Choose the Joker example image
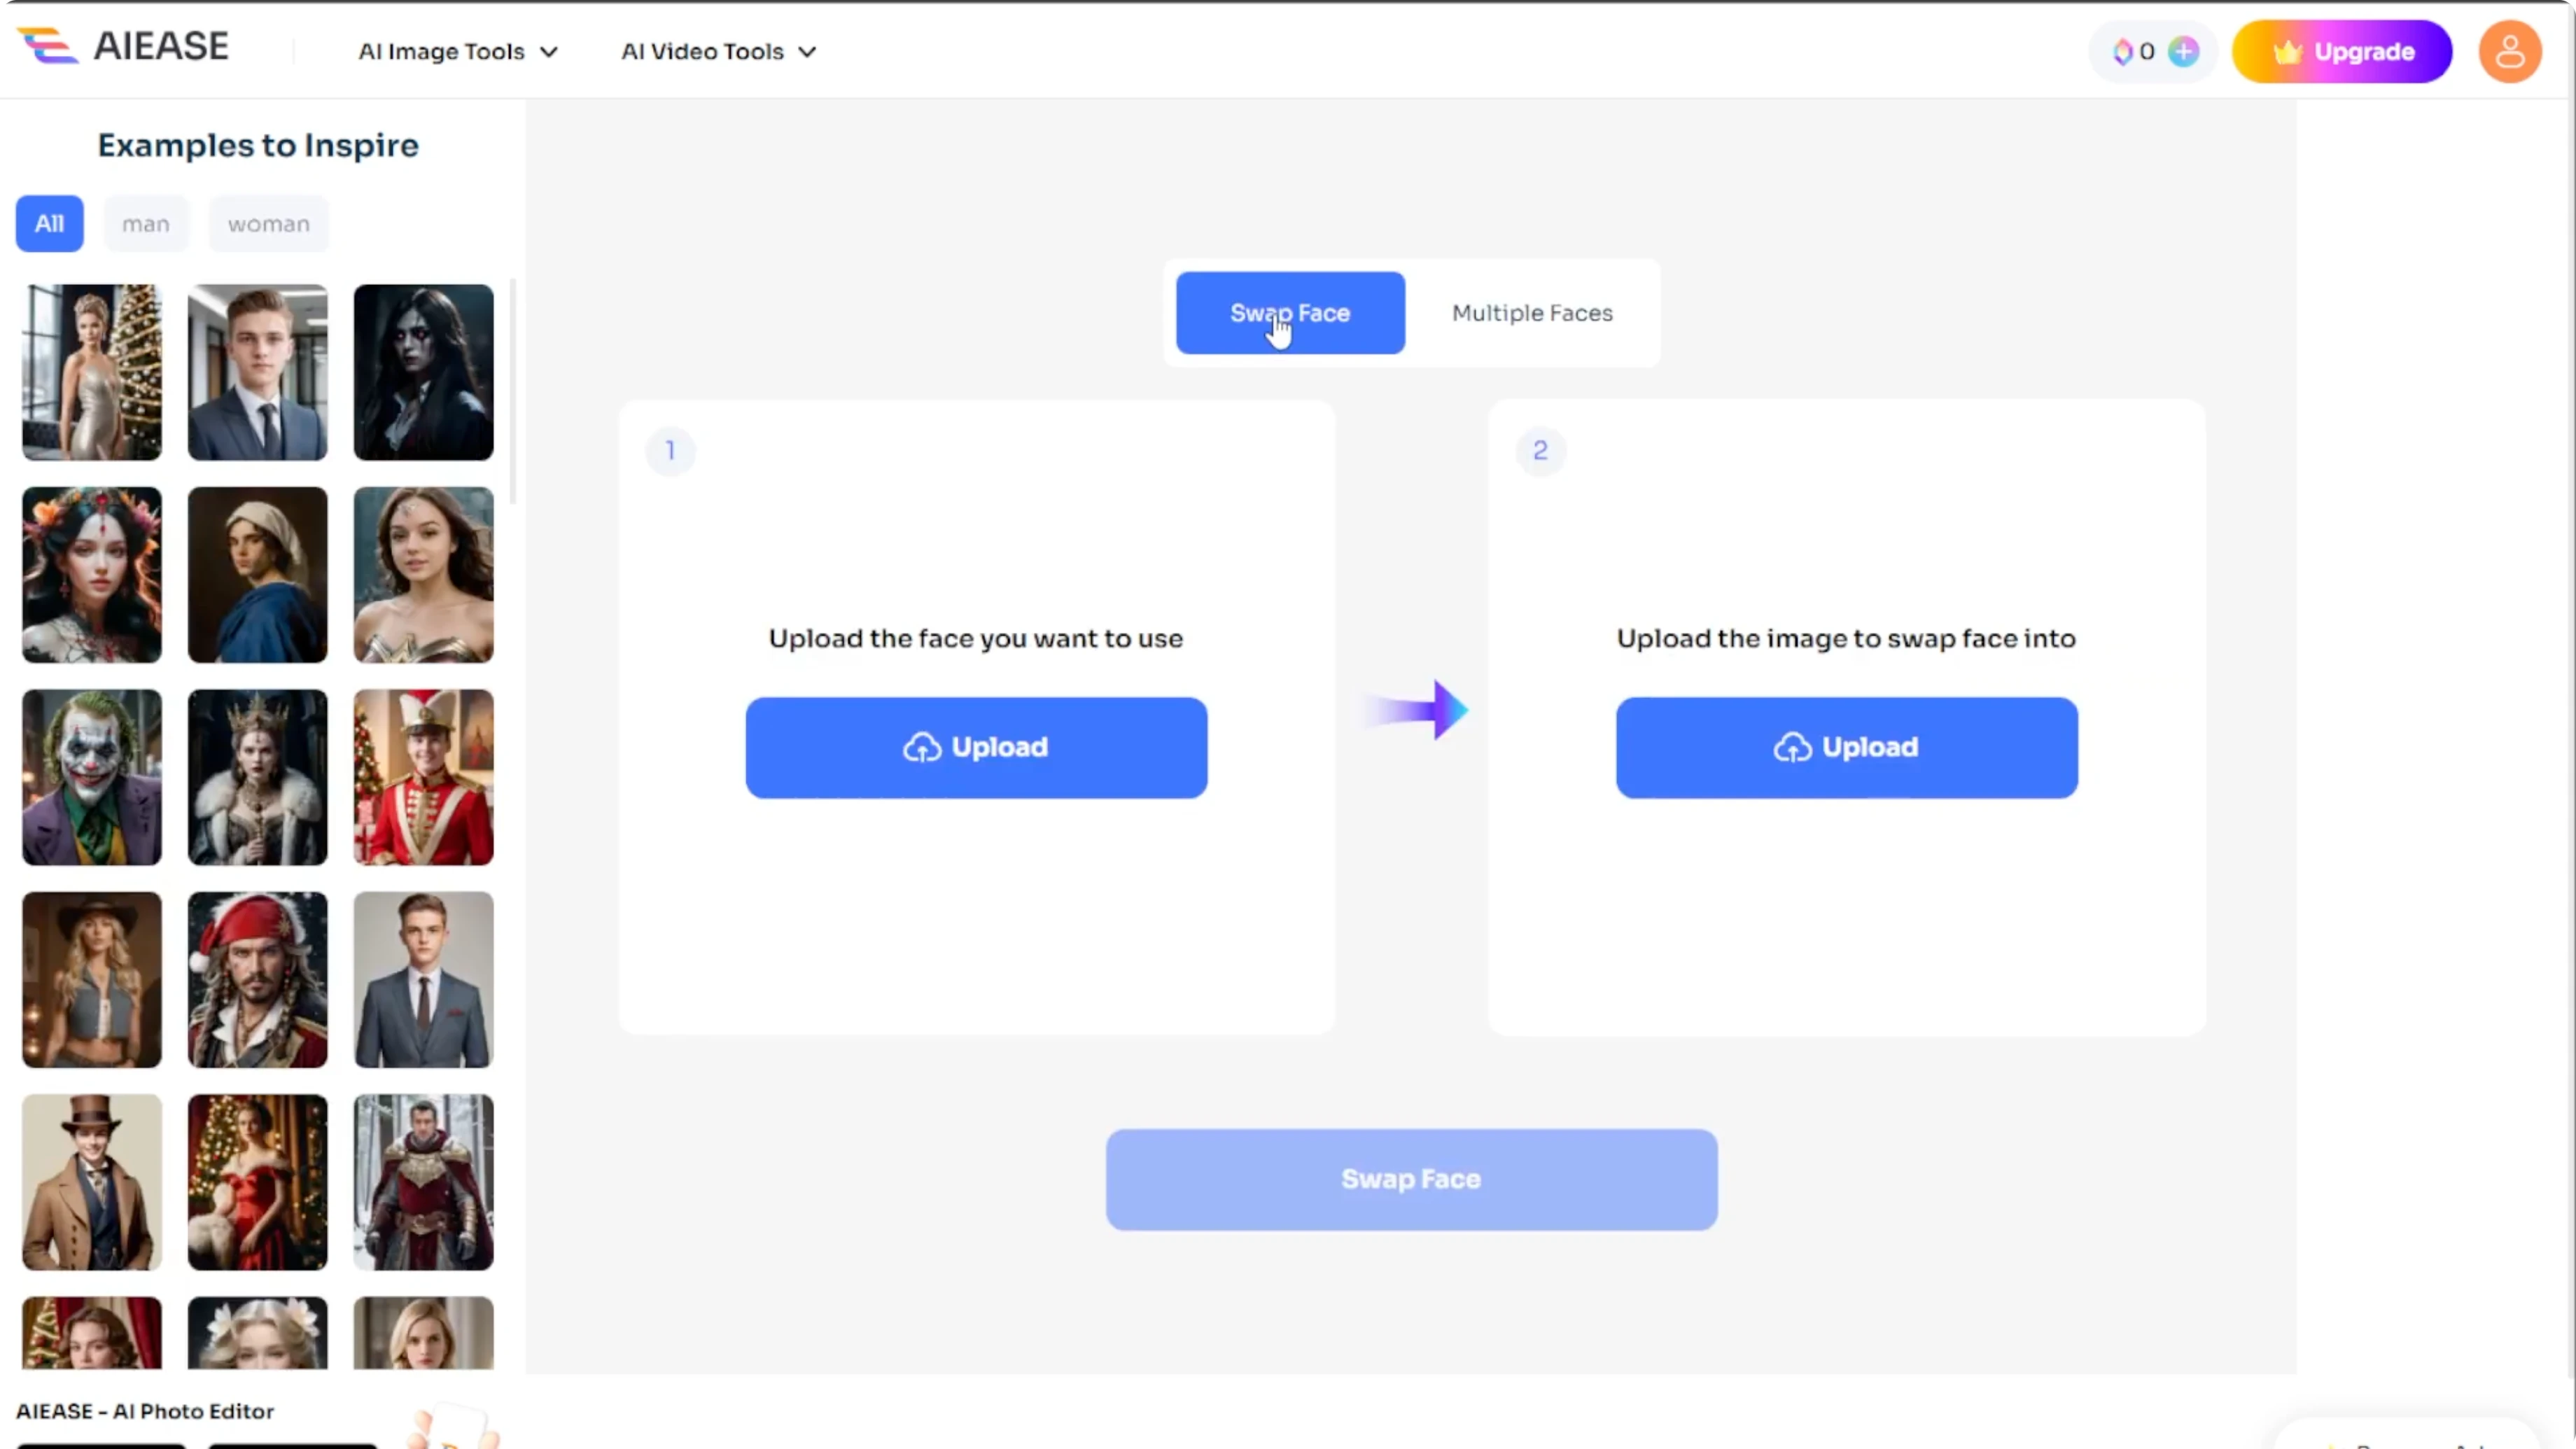Screen dimensions: 2576x1449 pyautogui.click(x=92, y=777)
